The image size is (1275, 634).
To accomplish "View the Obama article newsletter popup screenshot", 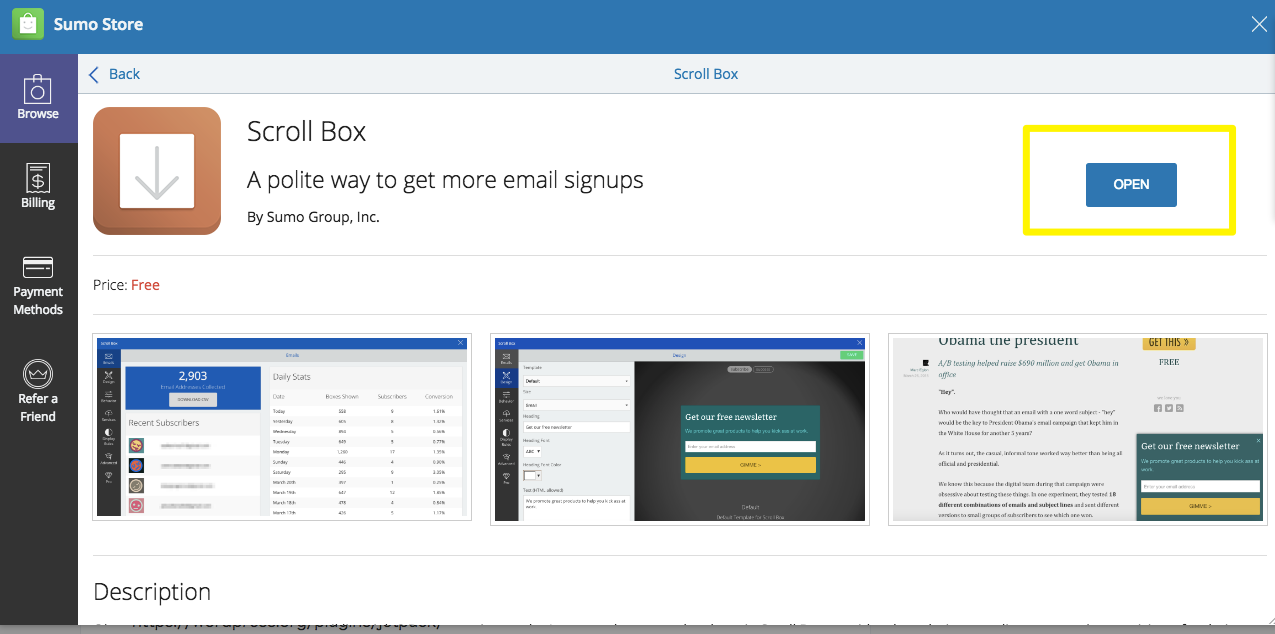I will pos(1078,428).
